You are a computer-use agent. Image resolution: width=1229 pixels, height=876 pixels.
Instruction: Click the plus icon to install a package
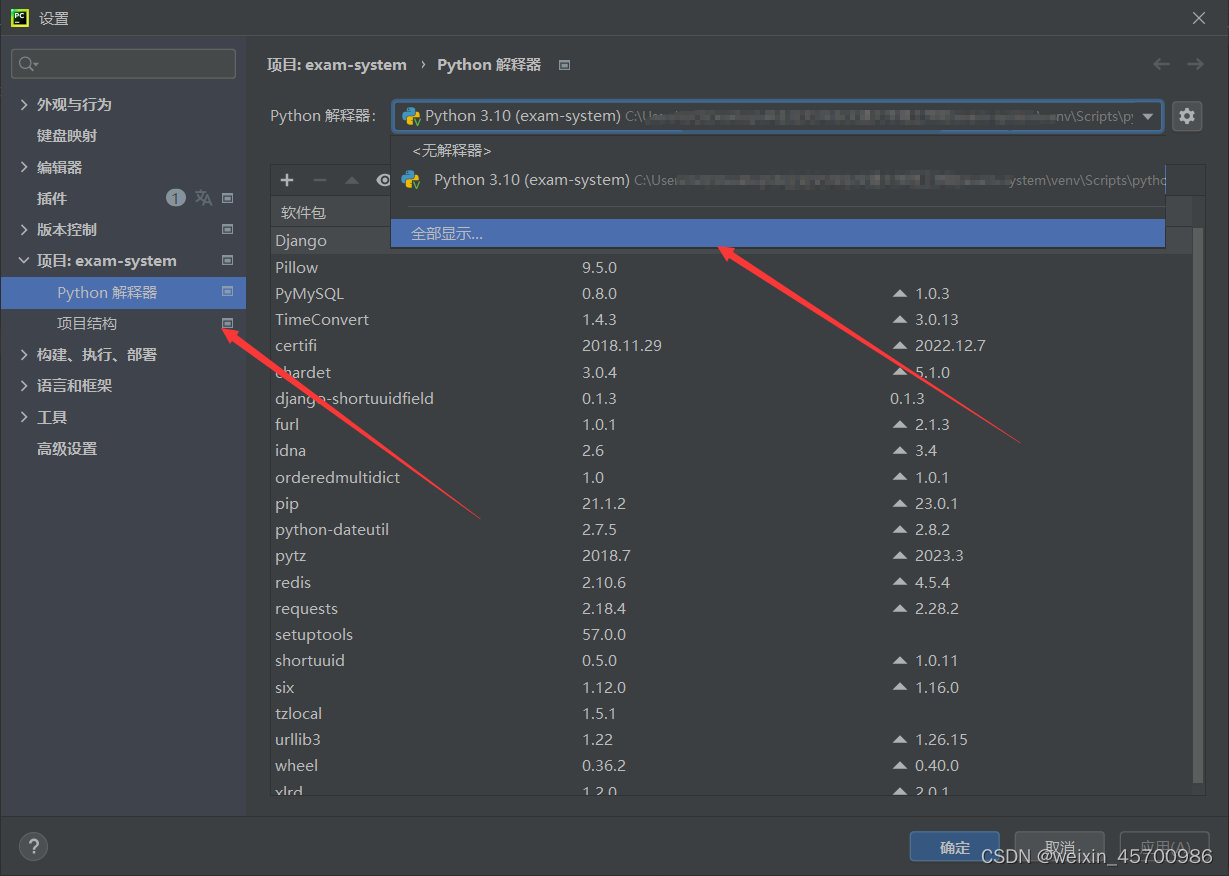coord(287,180)
